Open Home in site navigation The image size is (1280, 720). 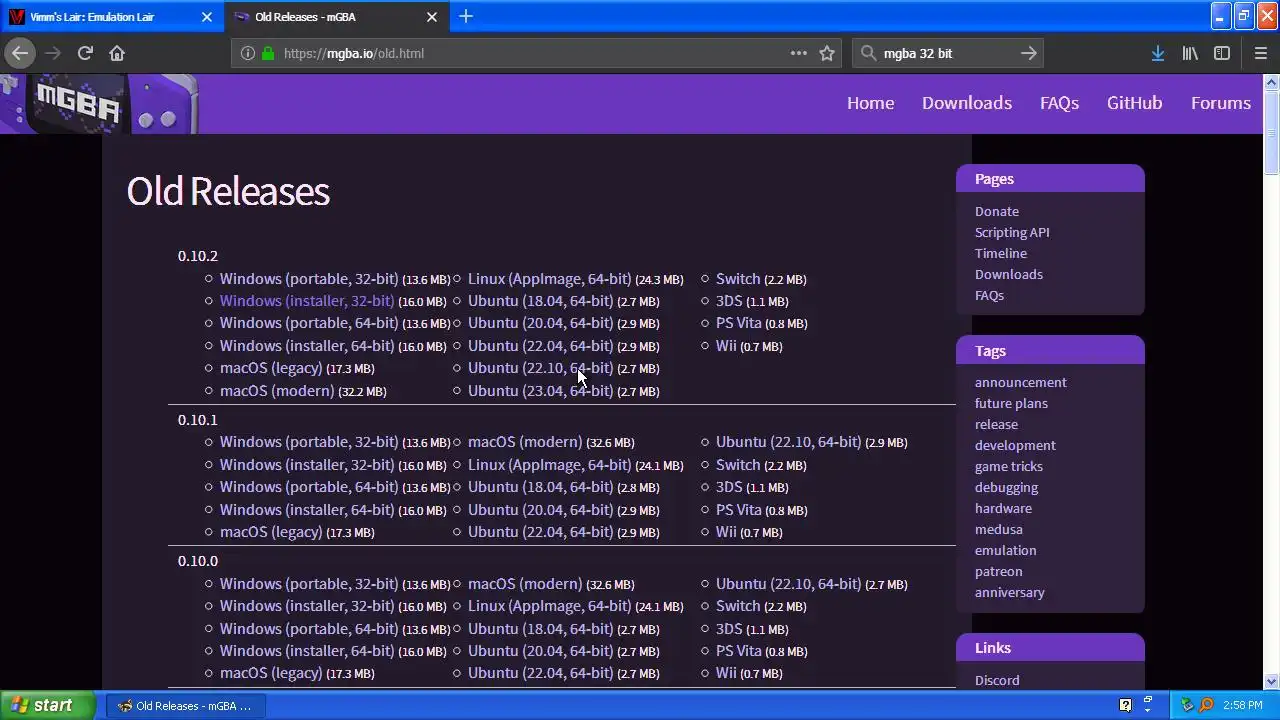coord(870,103)
